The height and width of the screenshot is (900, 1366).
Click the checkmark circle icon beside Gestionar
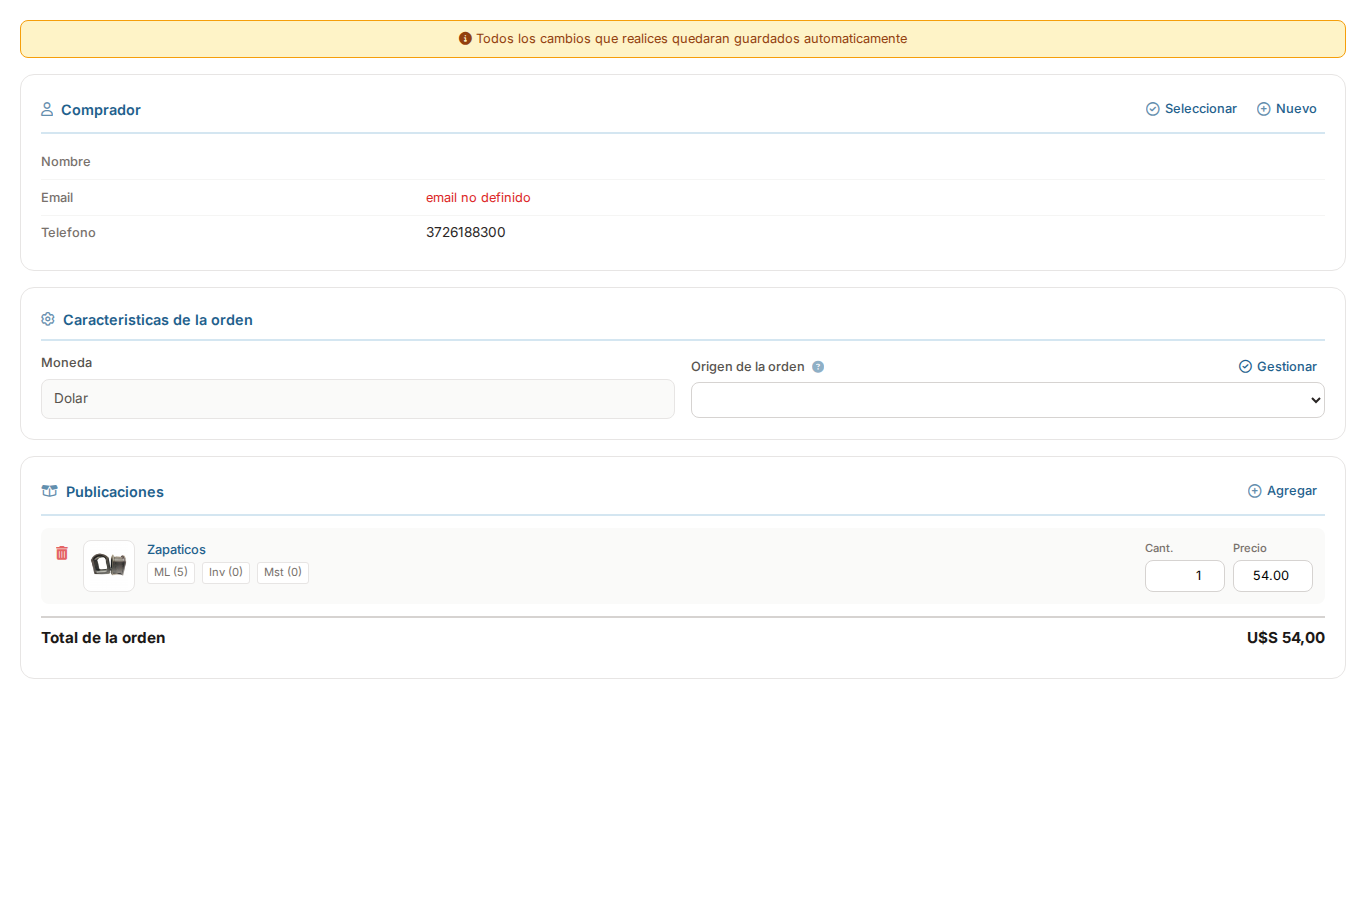point(1245,366)
